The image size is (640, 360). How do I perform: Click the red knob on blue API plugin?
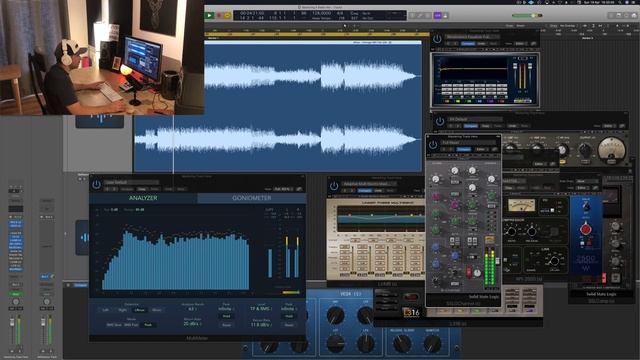click(585, 229)
